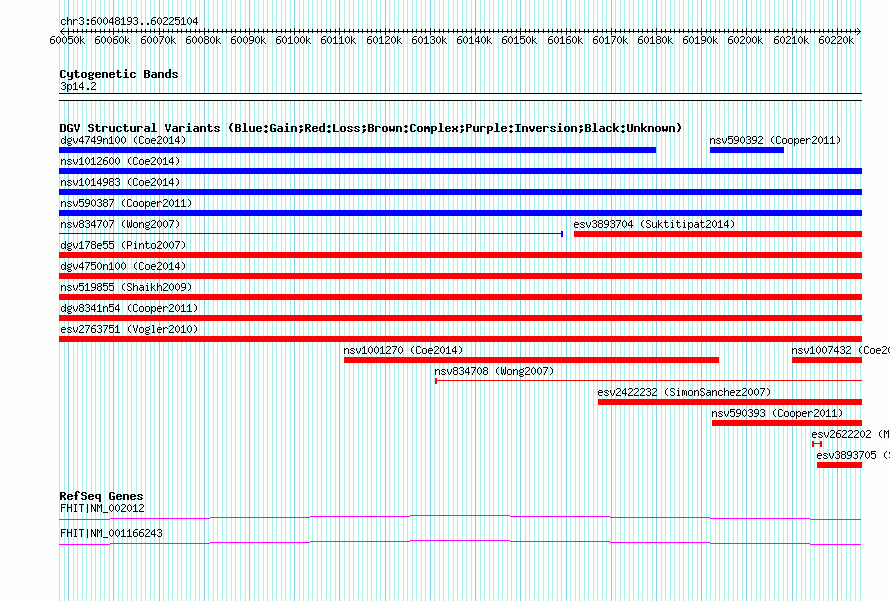Open variant label nsv590387 (Cooper2011)

click(126, 203)
